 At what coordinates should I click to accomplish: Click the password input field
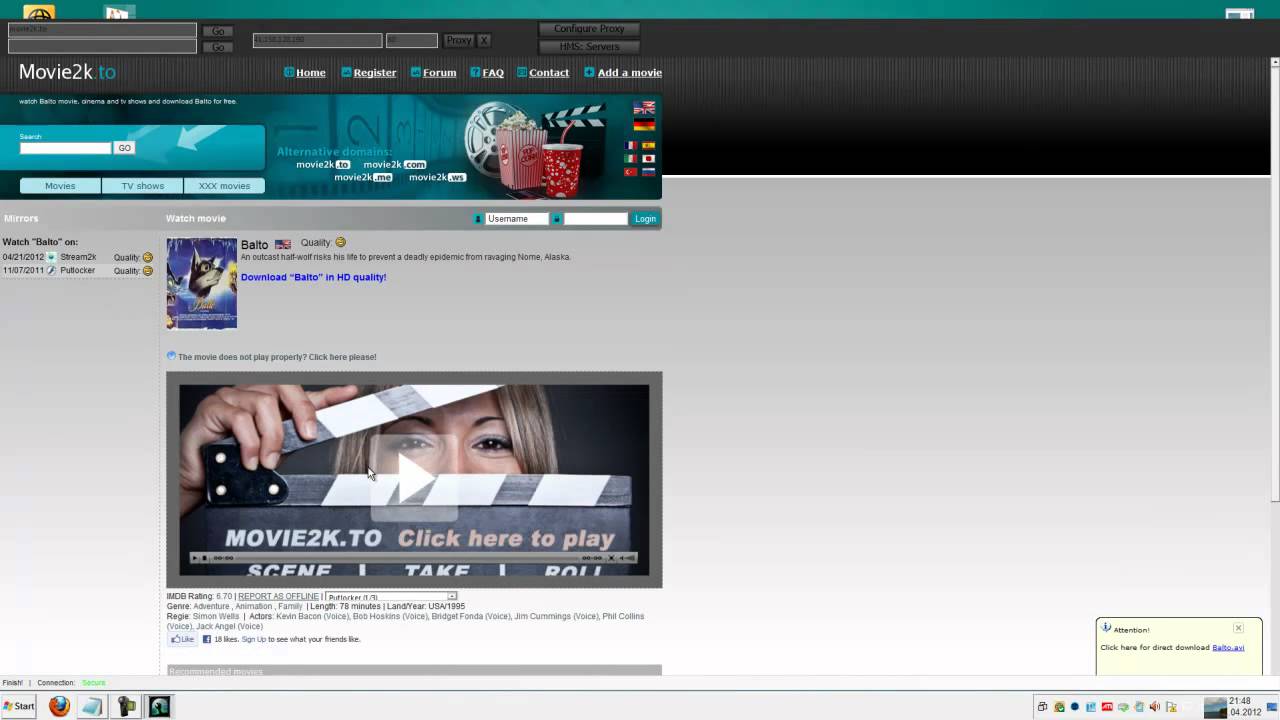(595, 219)
